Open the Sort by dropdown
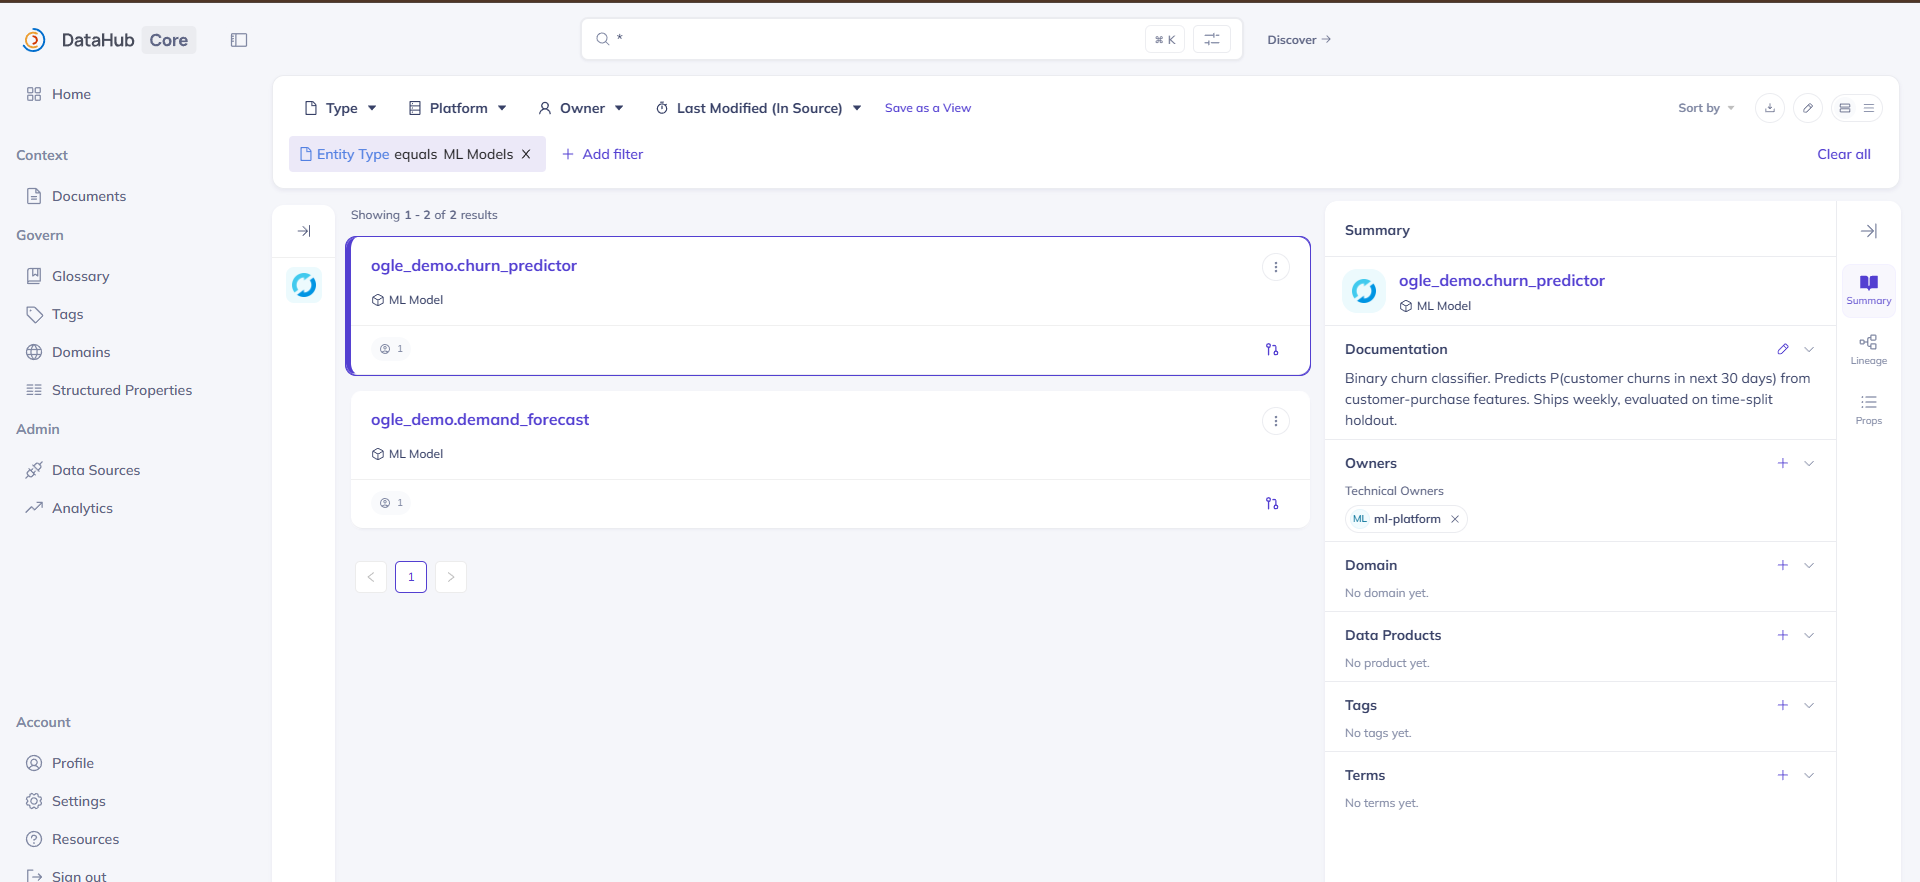The width and height of the screenshot is (1920, 882). tap(1706, 108)
